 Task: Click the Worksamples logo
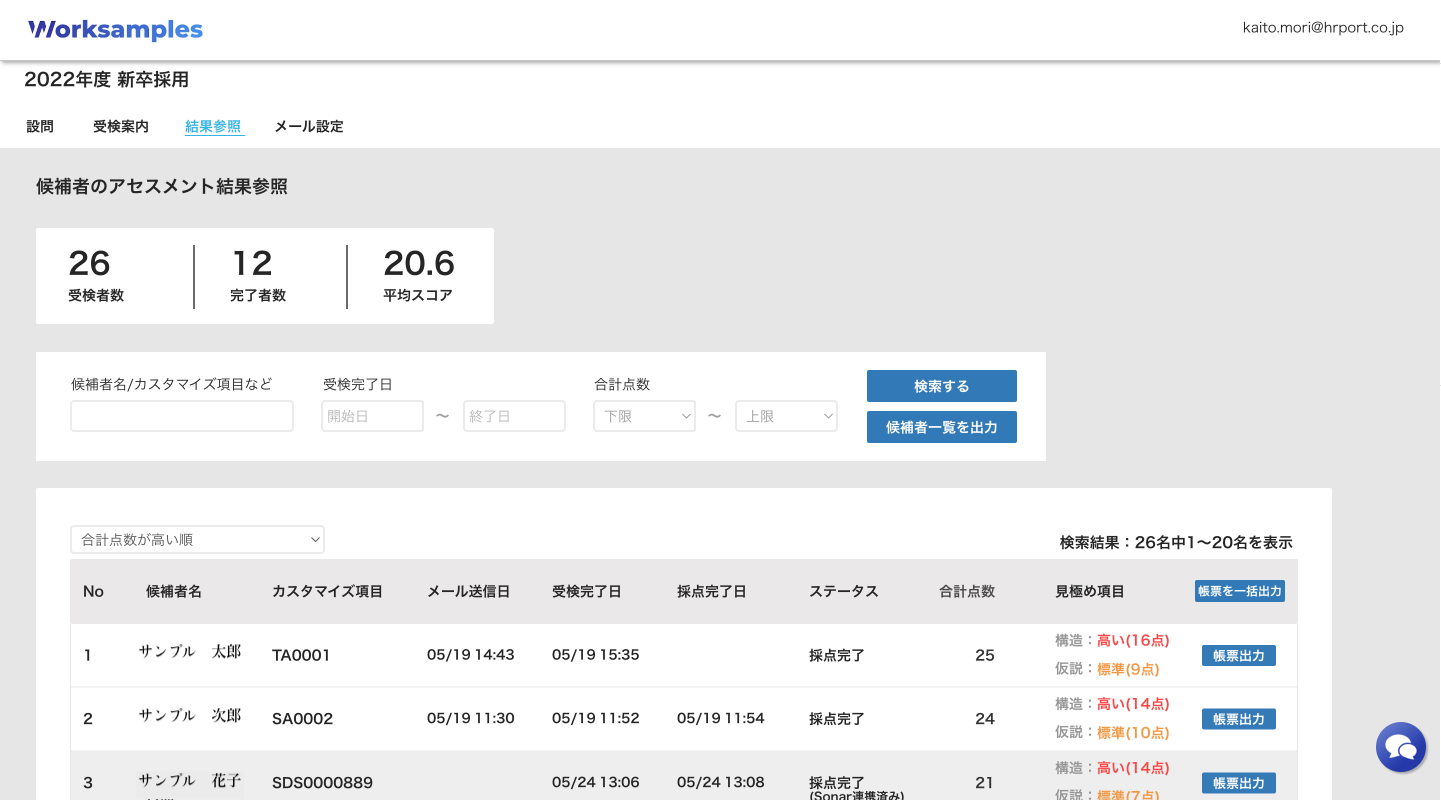point(116,30)
